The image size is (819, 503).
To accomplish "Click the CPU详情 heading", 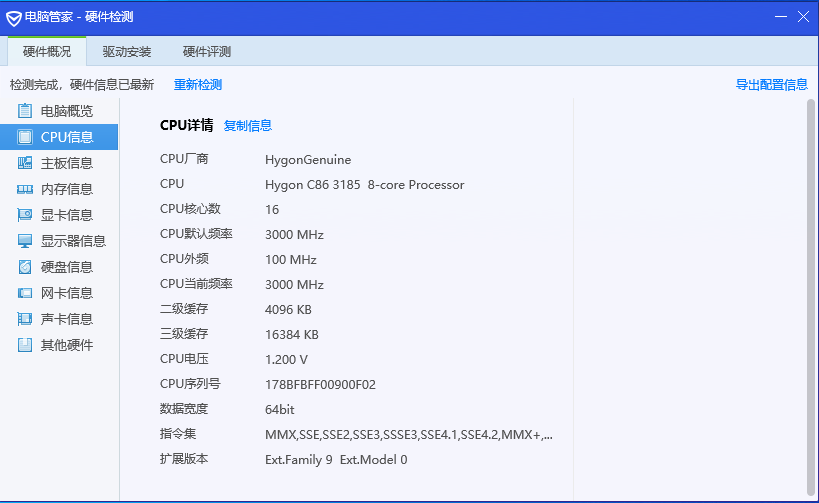I will [x=186, y=125].
